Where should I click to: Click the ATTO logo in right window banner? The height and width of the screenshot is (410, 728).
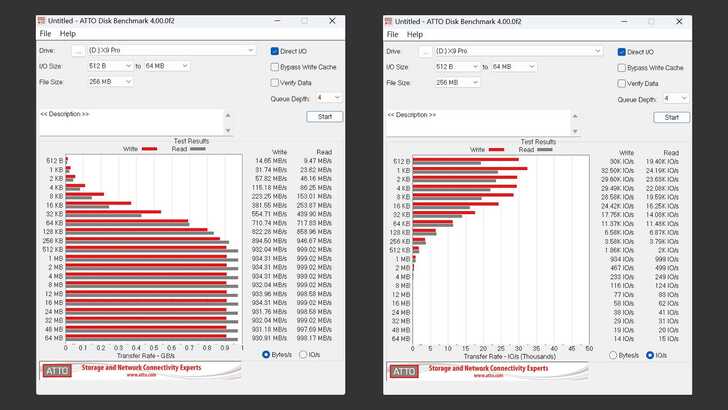(x=401, y=371)
